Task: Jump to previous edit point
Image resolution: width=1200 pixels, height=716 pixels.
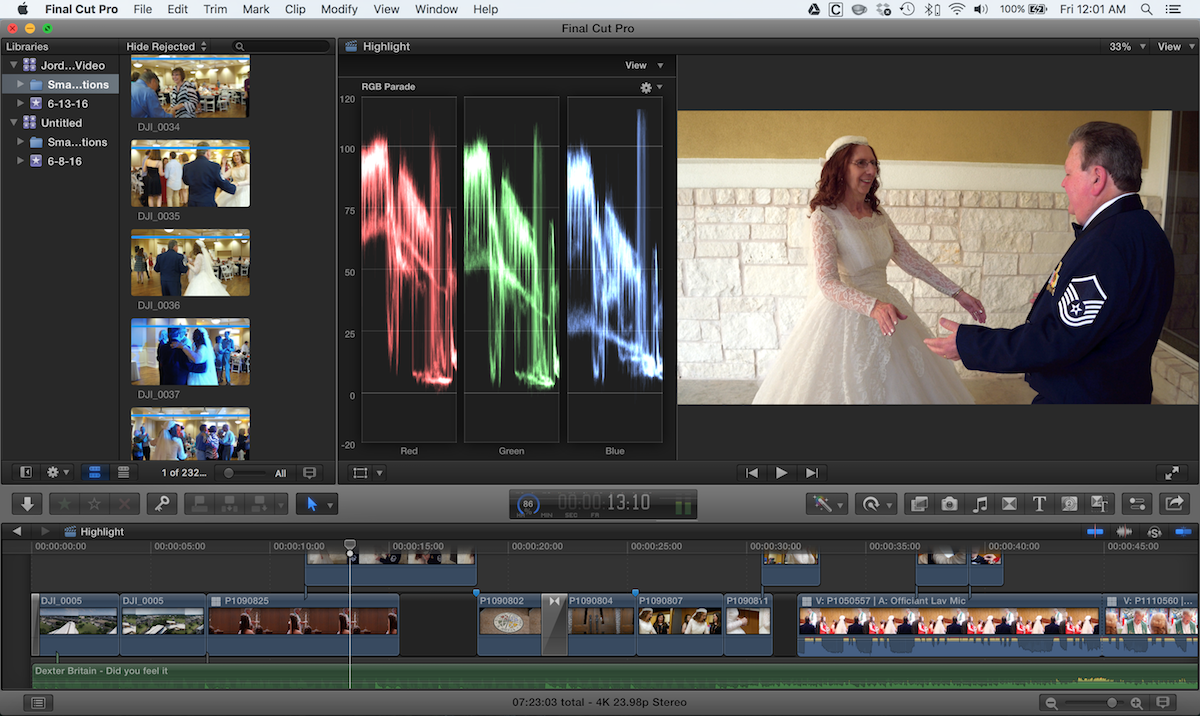Action: click(752, 472)
